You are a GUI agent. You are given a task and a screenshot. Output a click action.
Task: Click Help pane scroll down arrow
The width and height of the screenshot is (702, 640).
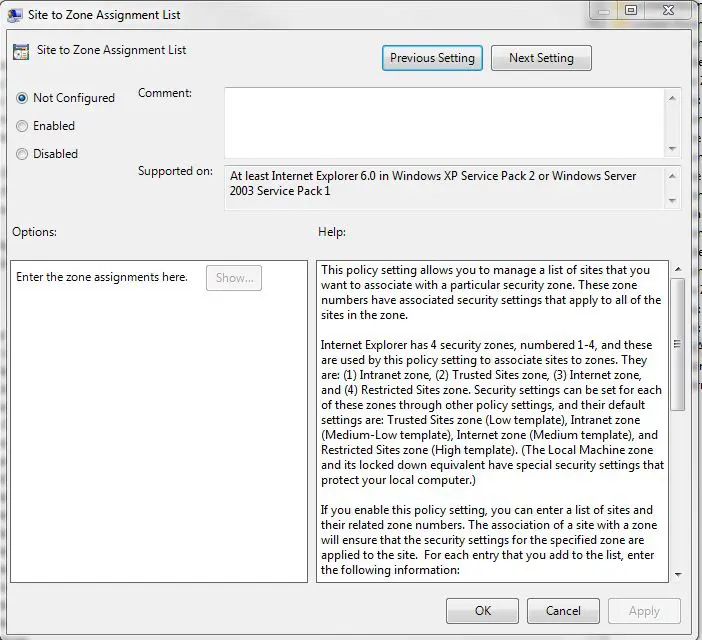click(678, 574)
